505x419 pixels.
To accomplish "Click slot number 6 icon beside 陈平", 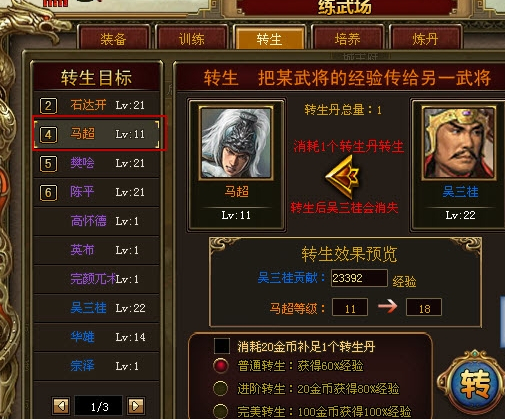I will (48, 193).
